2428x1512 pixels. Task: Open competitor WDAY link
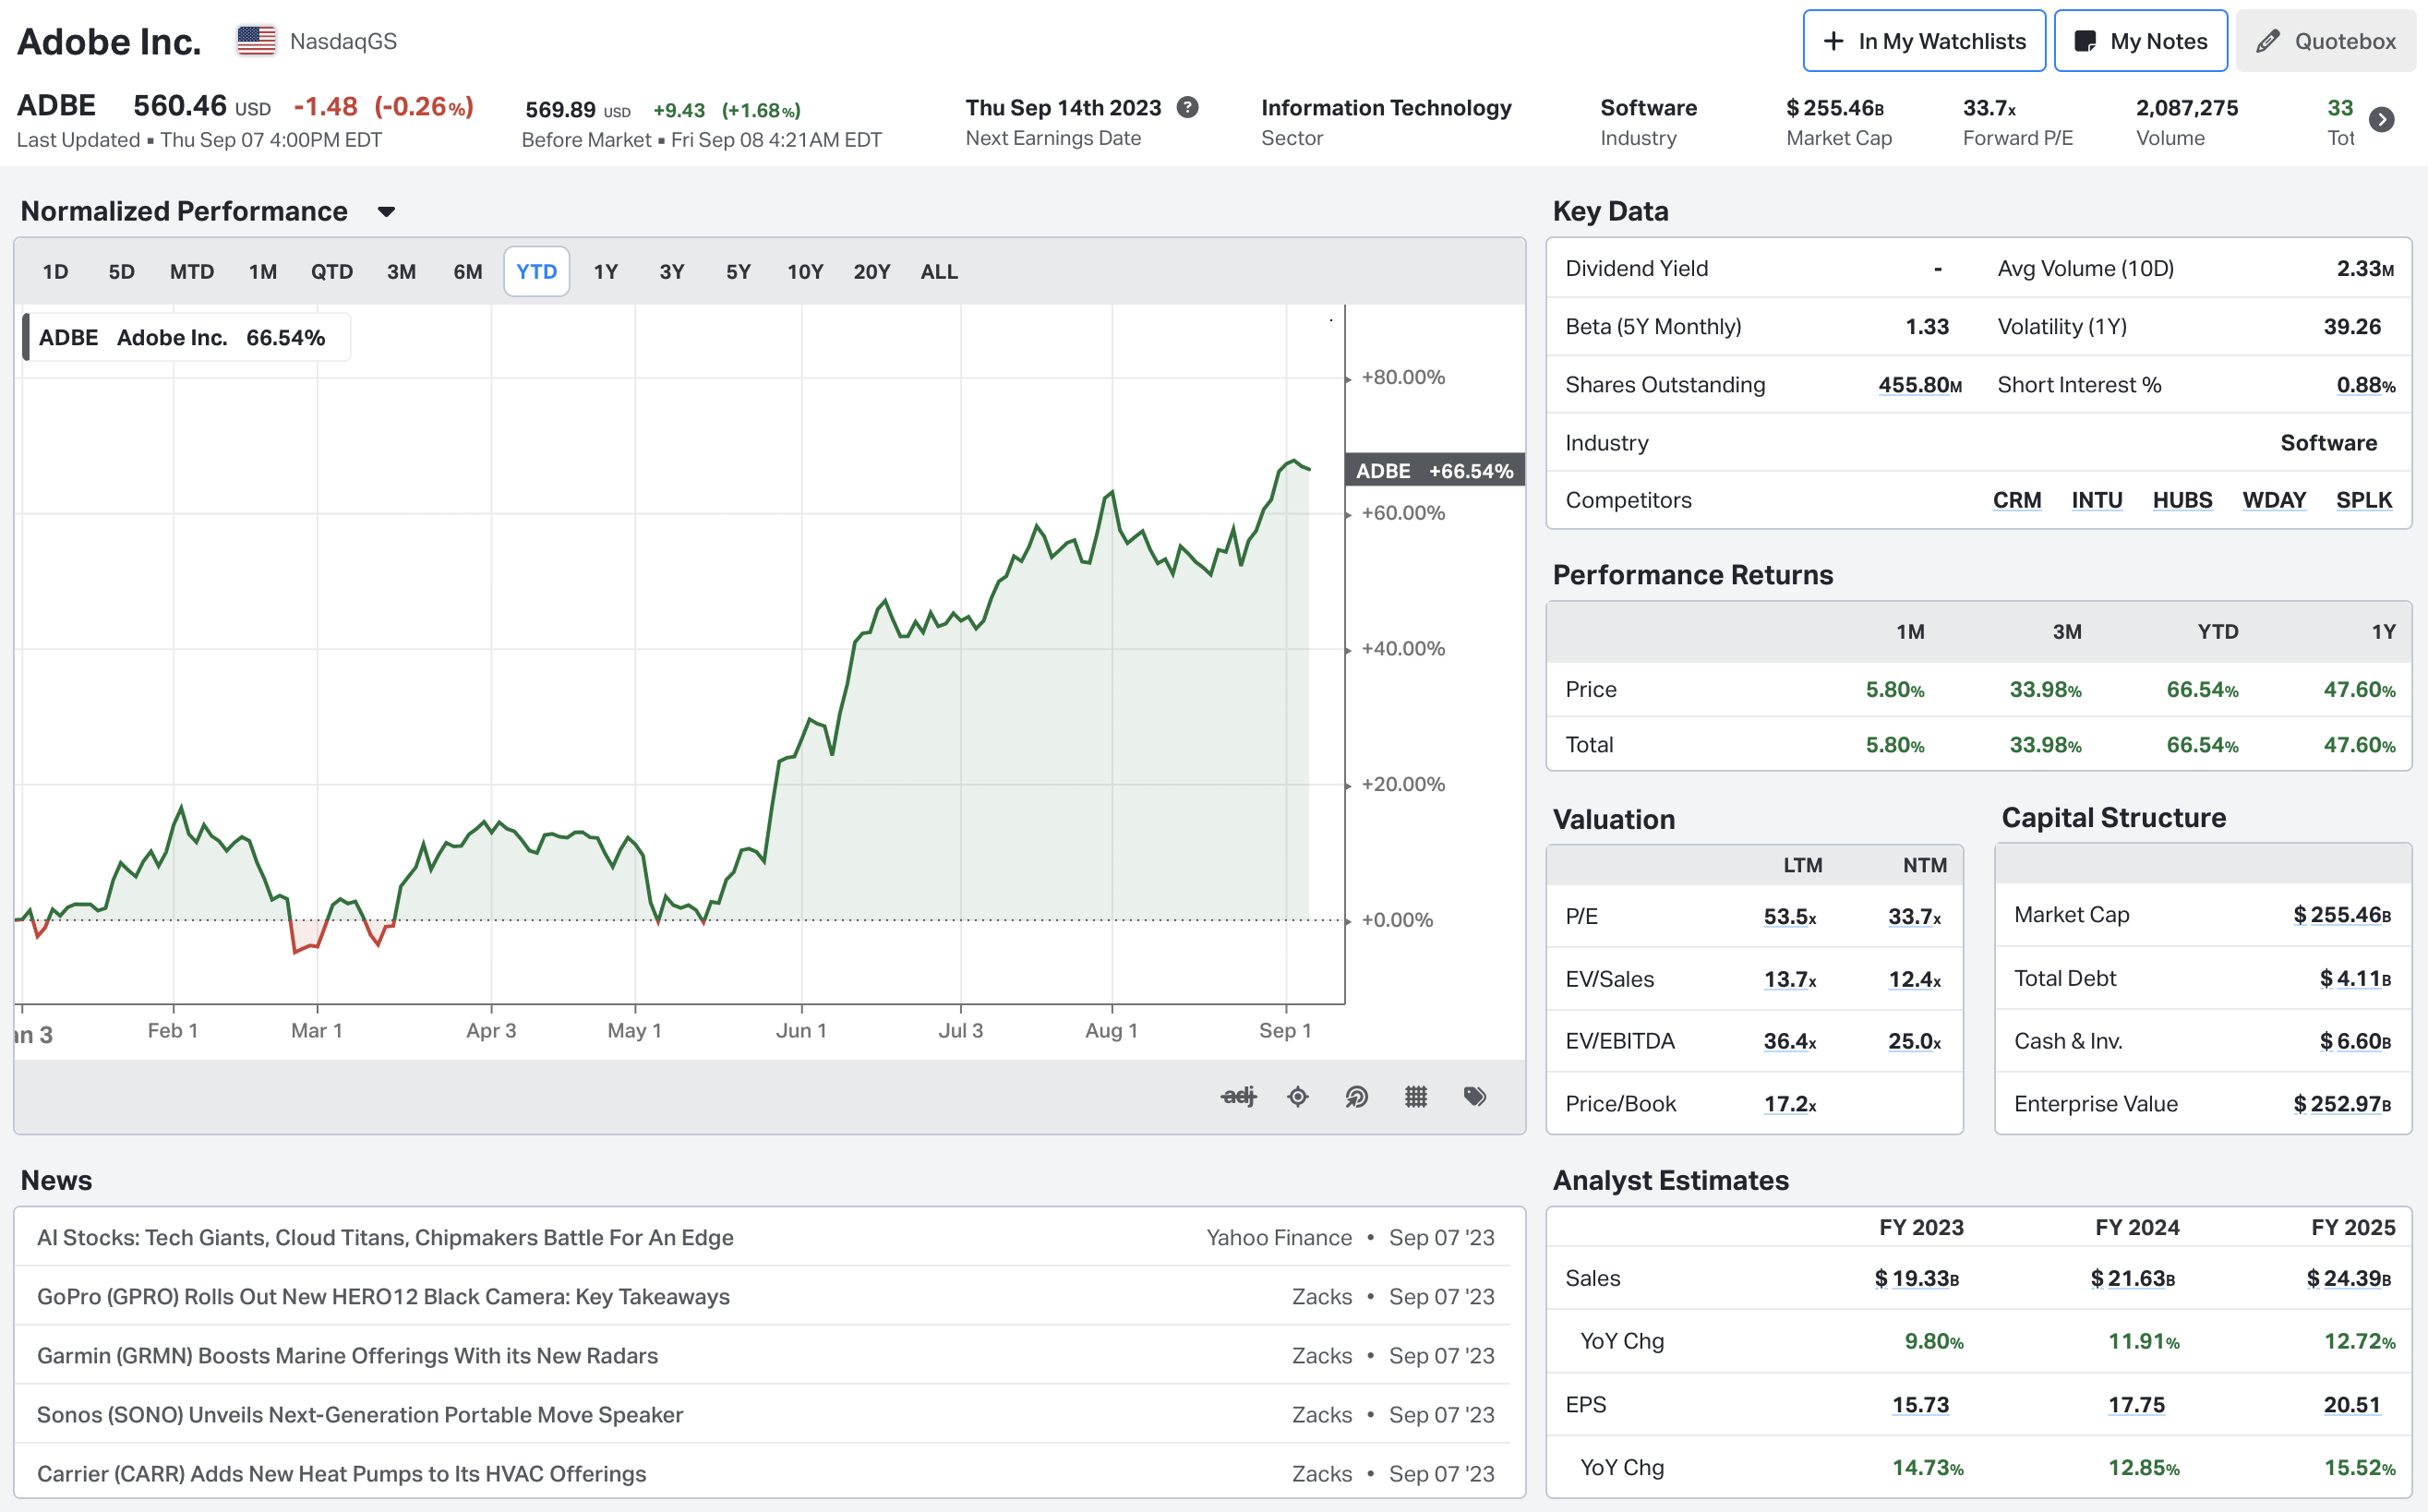pyautogui.click(x=2274, y=500)
